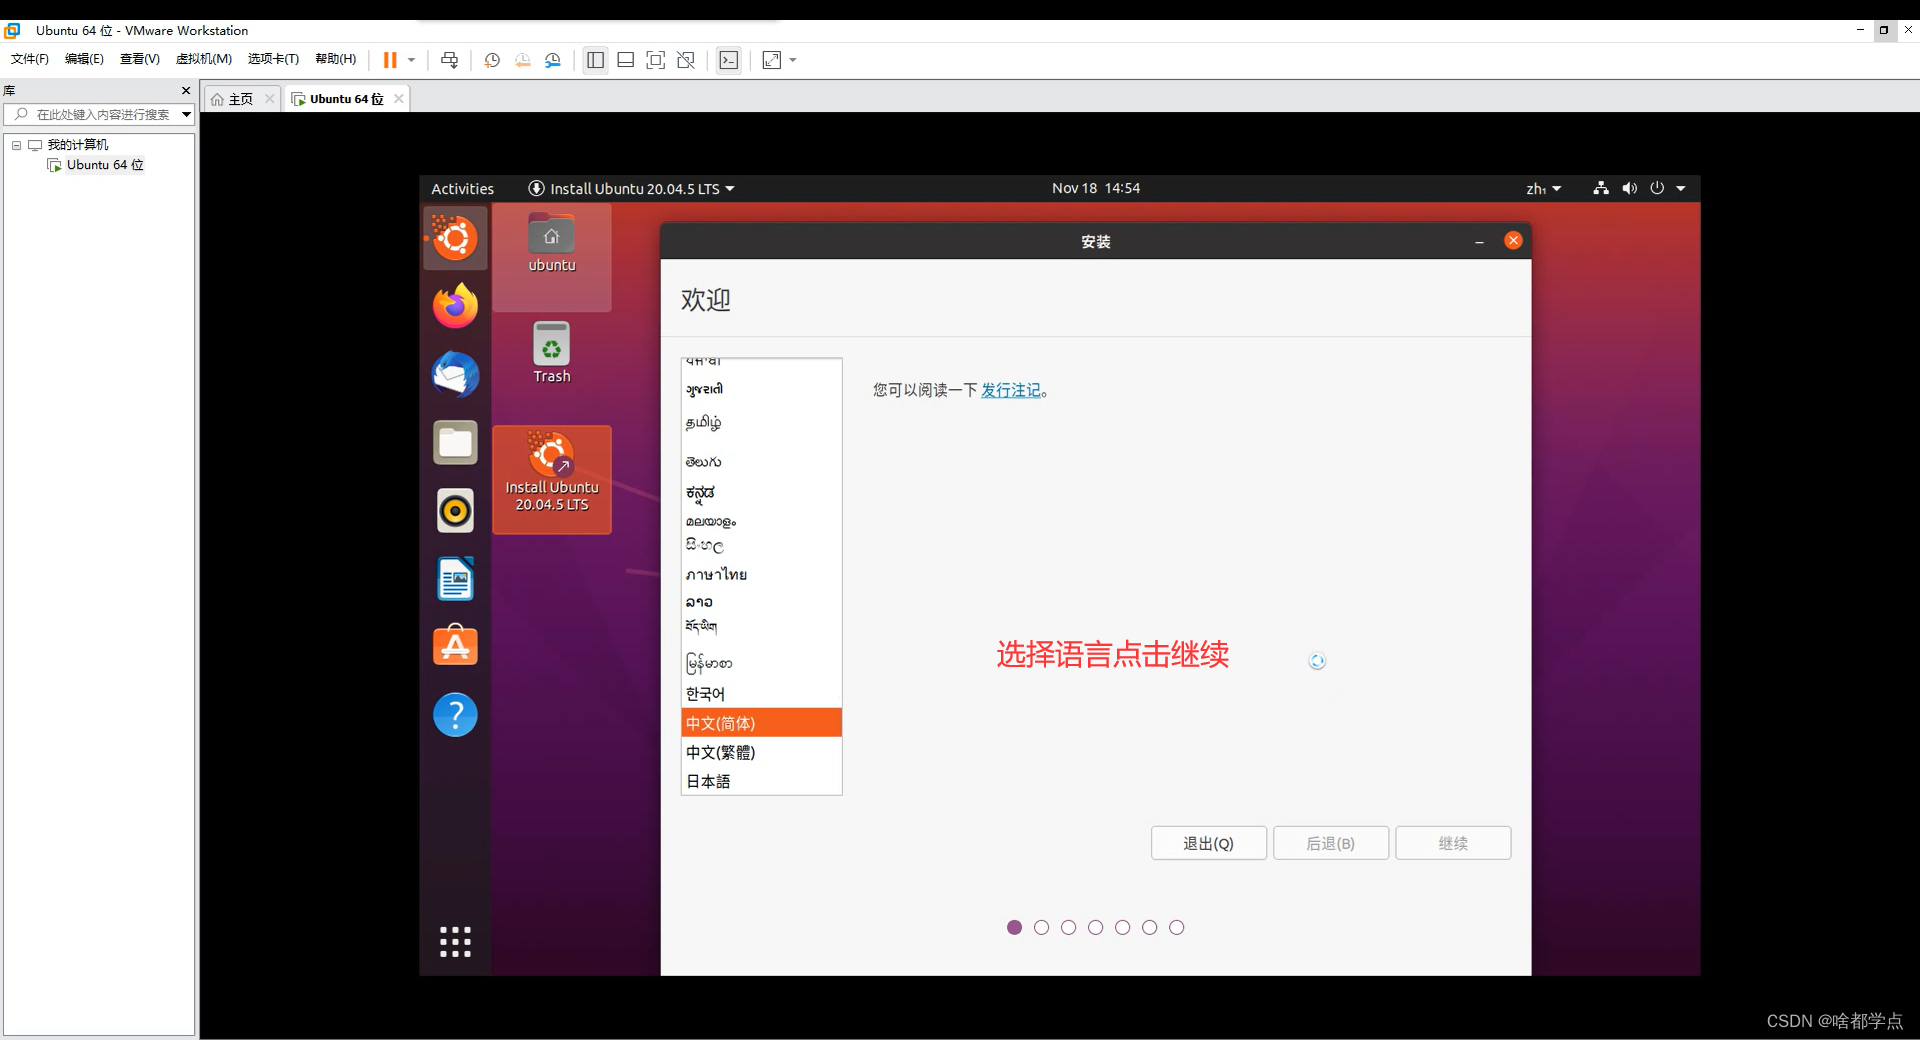This screenshot has width=1920, height=1040.
Task: Close the 主页 tab with its X
Action: tap(269, 98)
